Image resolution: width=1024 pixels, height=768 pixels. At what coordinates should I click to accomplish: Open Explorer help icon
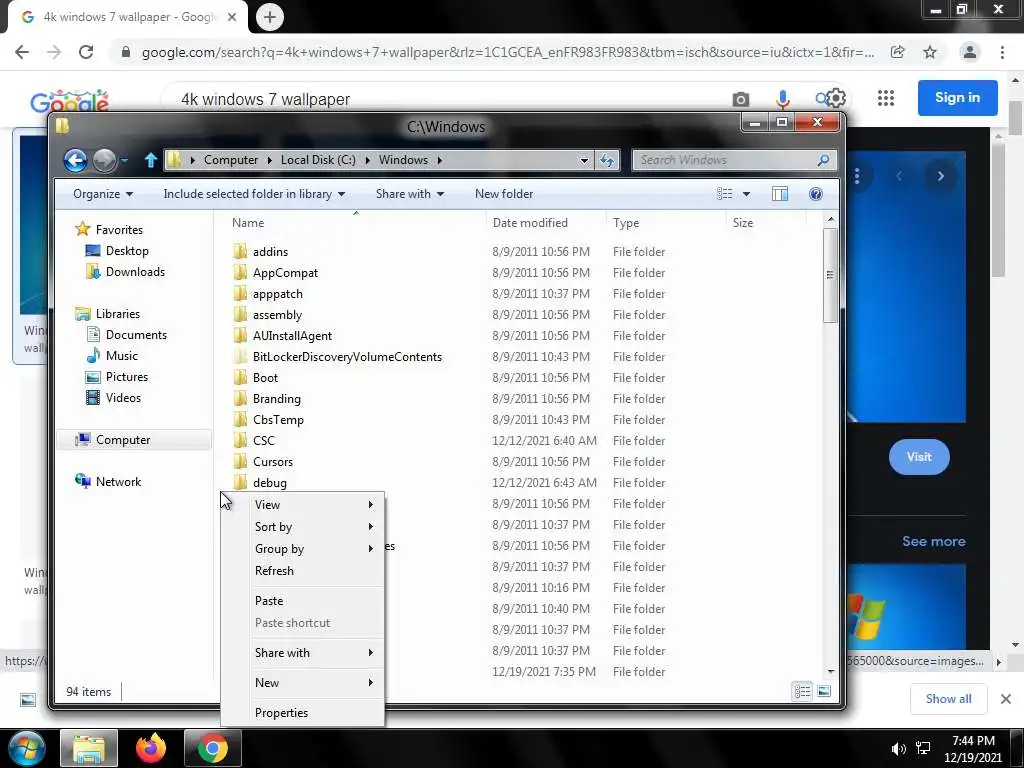816,194
